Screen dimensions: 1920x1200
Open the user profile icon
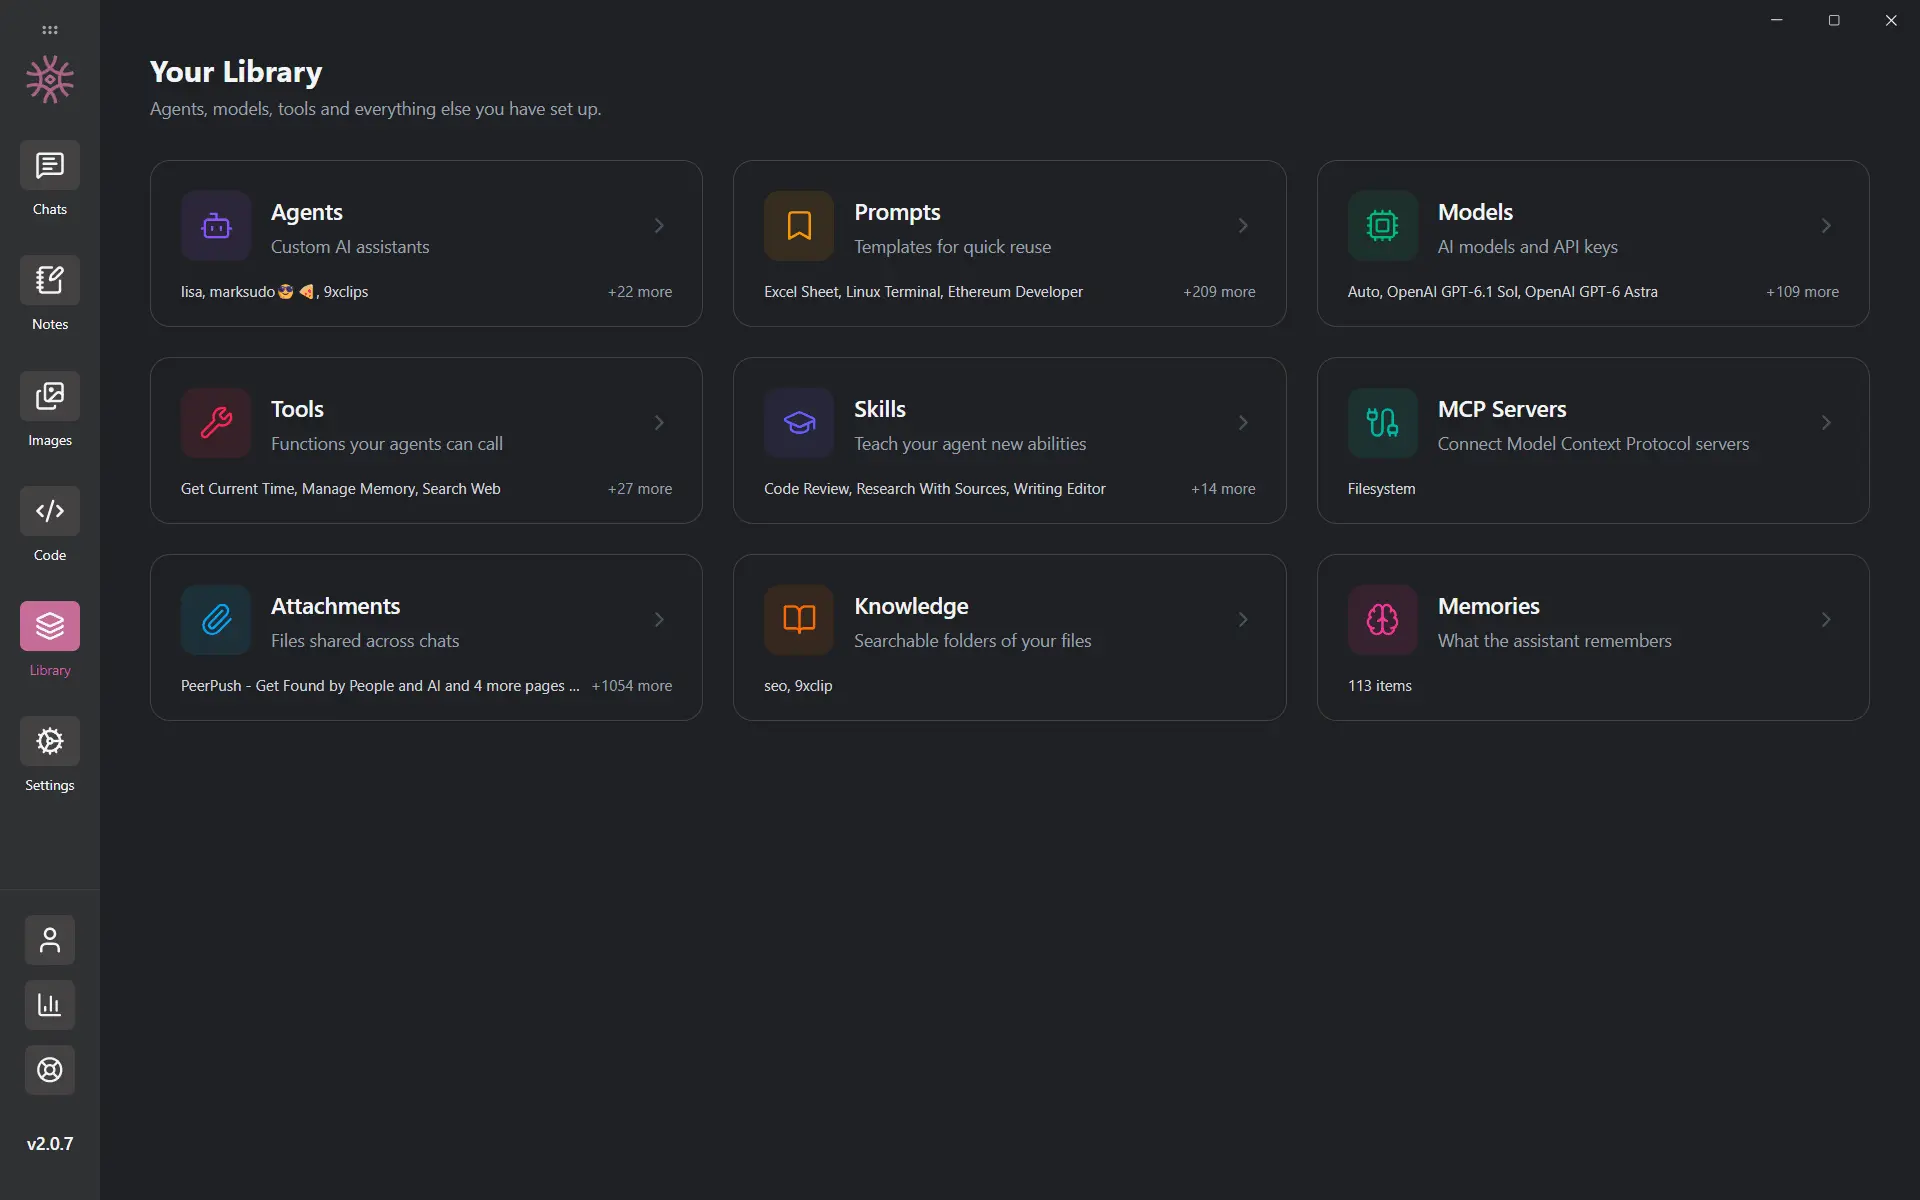pyautogui.click(x=50, y=940)
